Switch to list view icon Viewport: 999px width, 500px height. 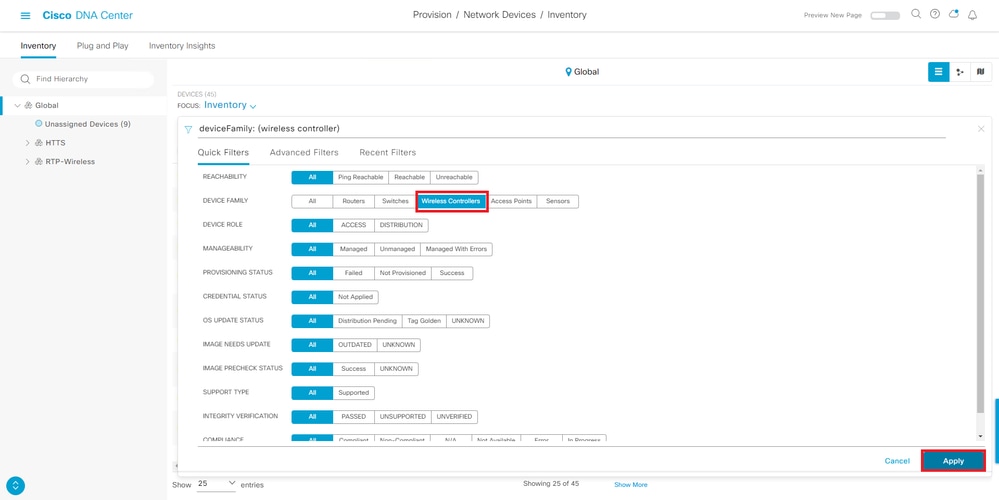coord(938,72)
